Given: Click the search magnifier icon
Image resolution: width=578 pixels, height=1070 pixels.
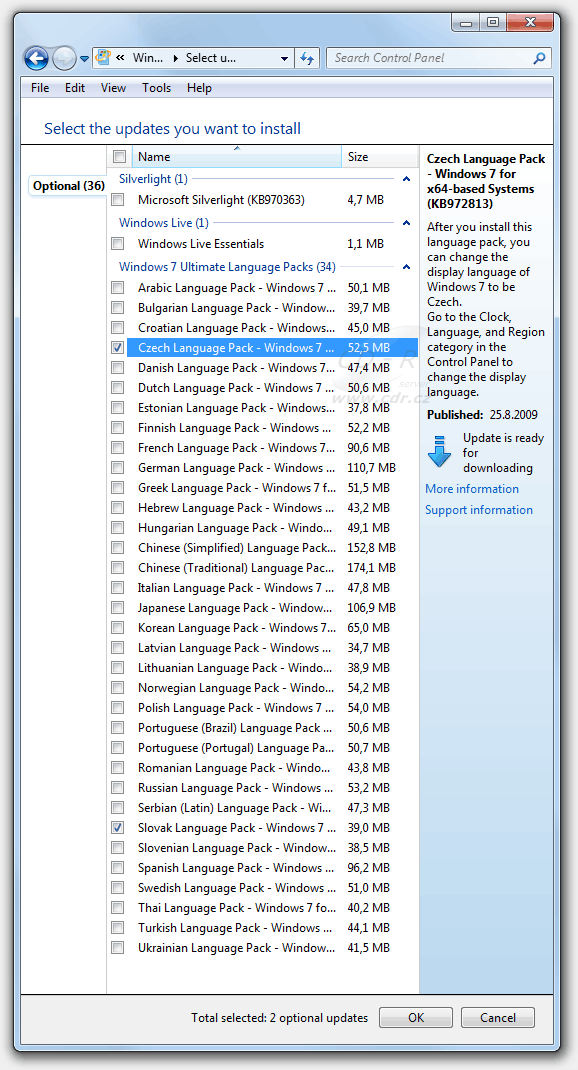Looking at the screenshot, I should (539, 58).
